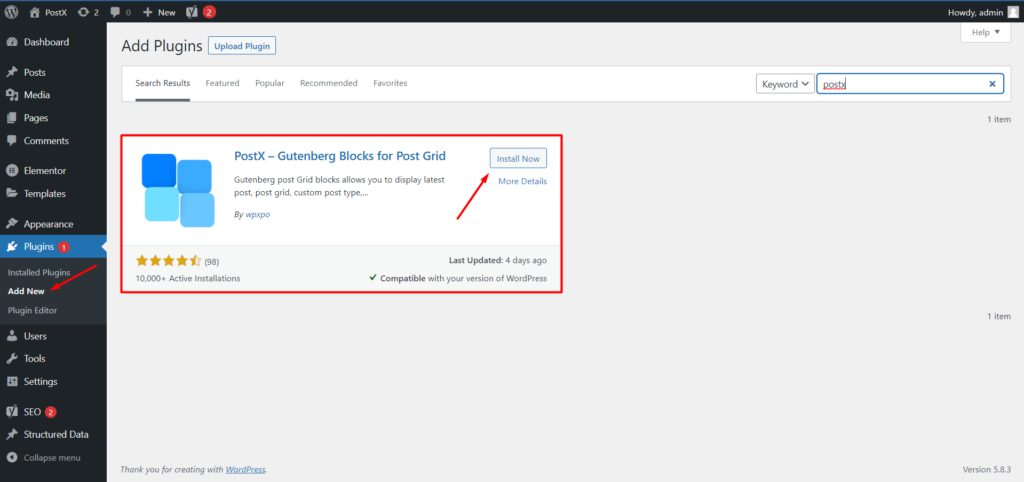This screenshot has width=1024, height=482.
Task: Click the Tools wrench icon
Action: coord(12,359)
